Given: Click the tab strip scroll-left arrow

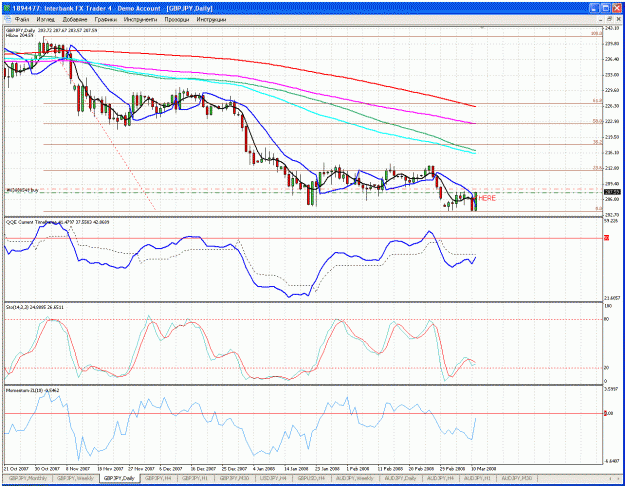Looking at the screenshot, I should [610, 478].
